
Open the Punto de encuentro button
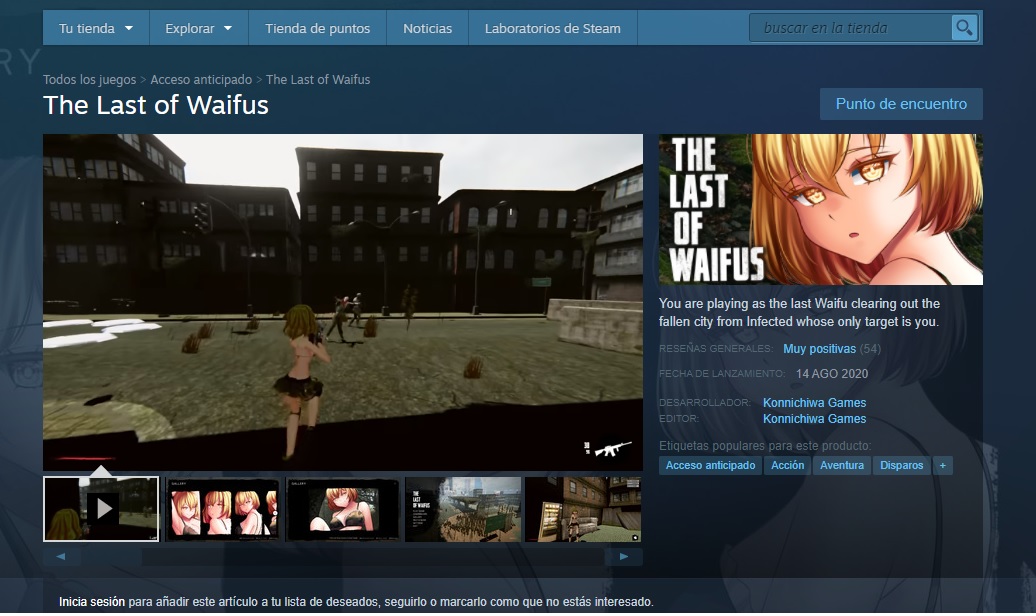point(901,104)
